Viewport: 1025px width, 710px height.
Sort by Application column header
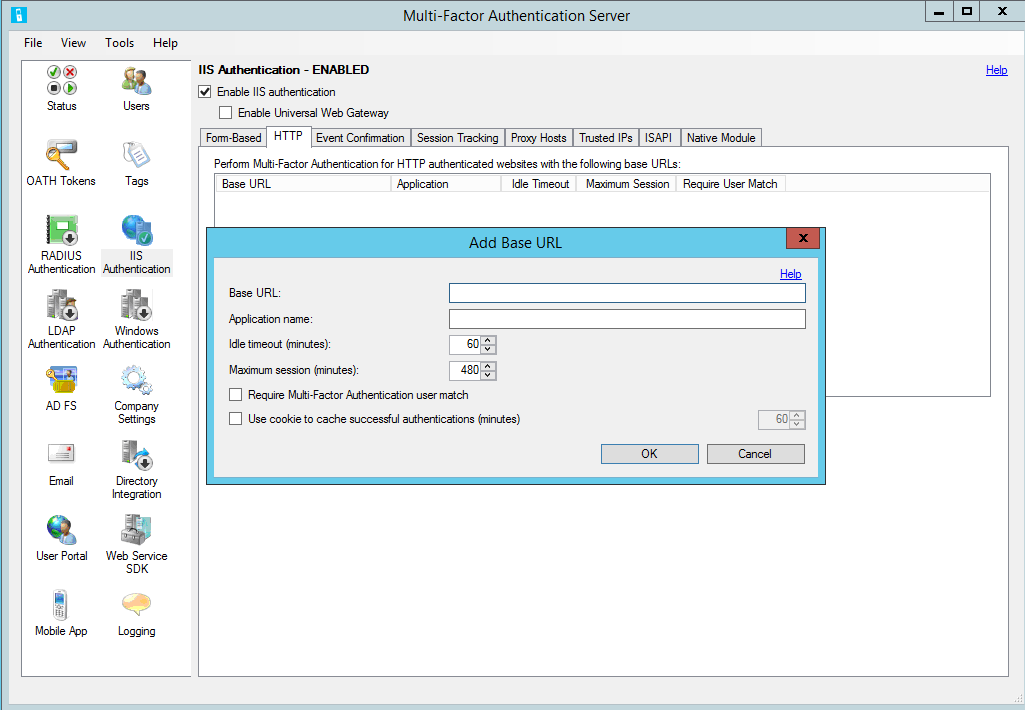pyautogui.click(x=446, y=184)
